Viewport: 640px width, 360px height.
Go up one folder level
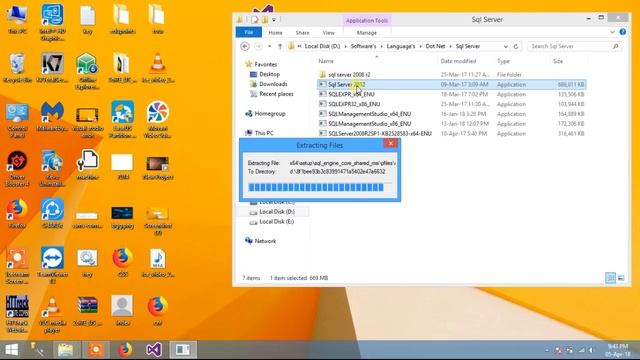pos(280,47)
